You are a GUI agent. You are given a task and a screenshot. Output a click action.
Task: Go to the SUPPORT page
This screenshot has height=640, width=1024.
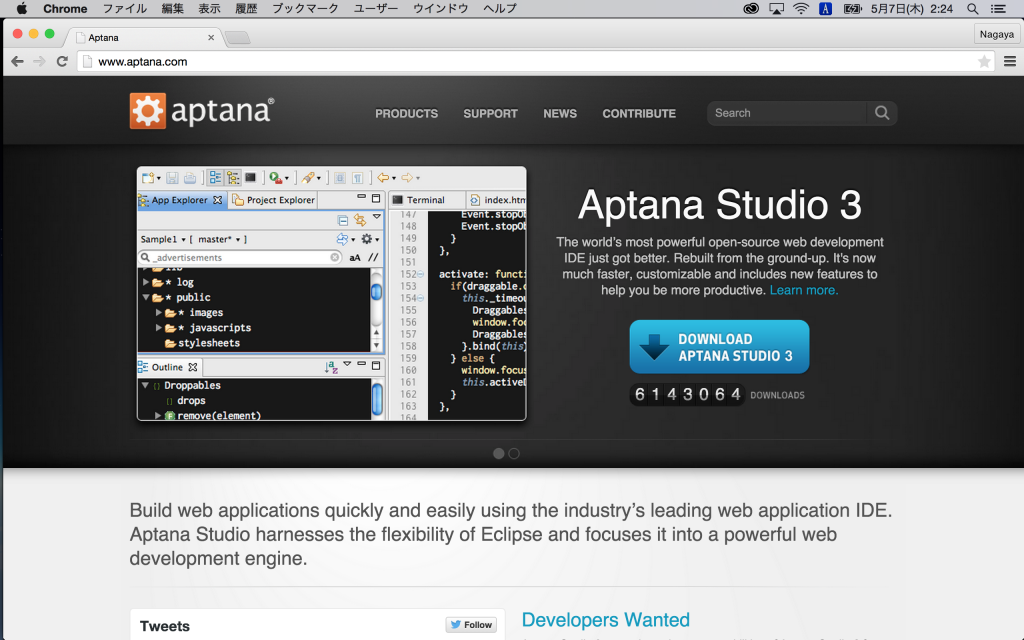tap(490, 114)
